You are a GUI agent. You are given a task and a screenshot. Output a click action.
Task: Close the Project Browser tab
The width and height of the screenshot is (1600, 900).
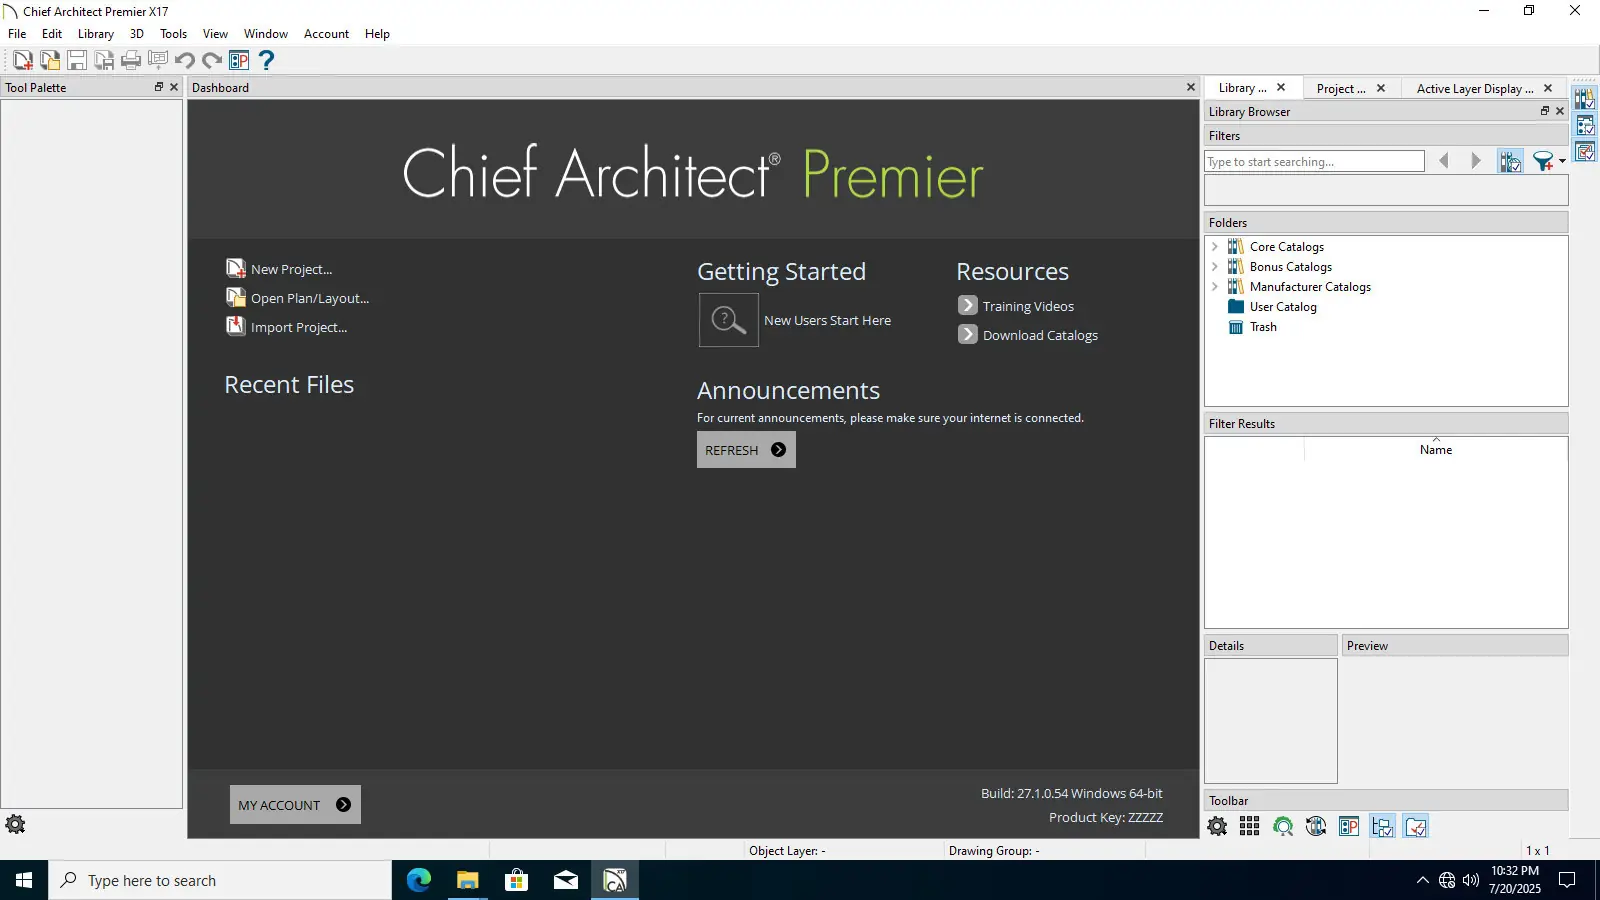1381,88
